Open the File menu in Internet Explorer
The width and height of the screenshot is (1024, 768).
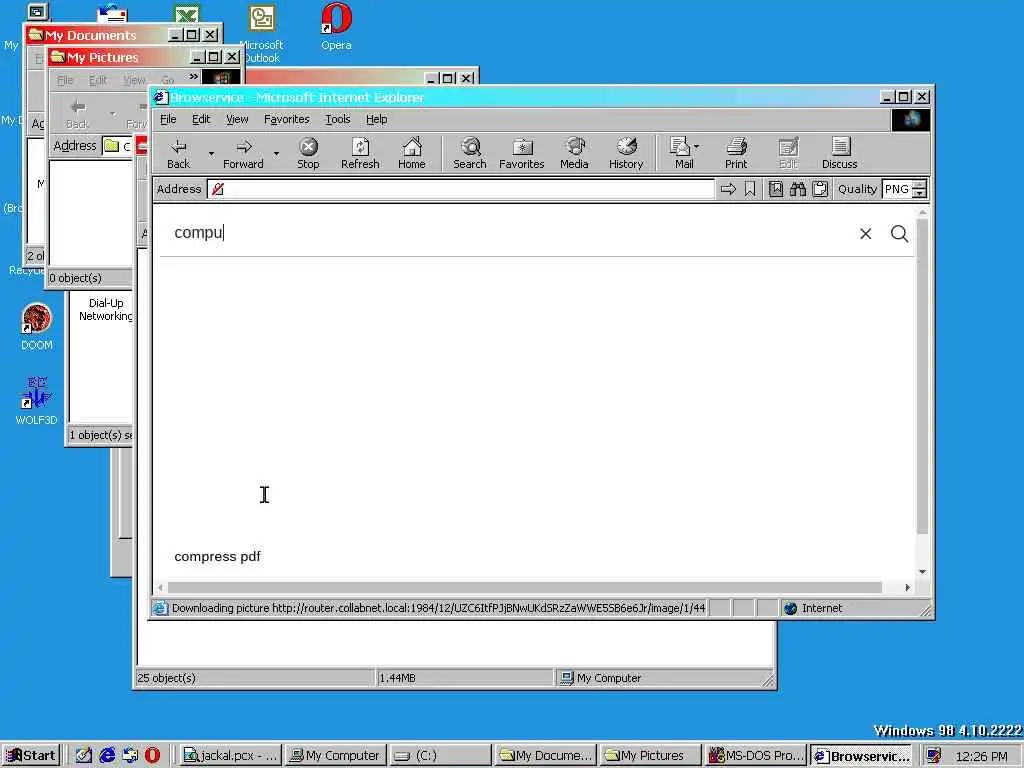tap(168, 119)
